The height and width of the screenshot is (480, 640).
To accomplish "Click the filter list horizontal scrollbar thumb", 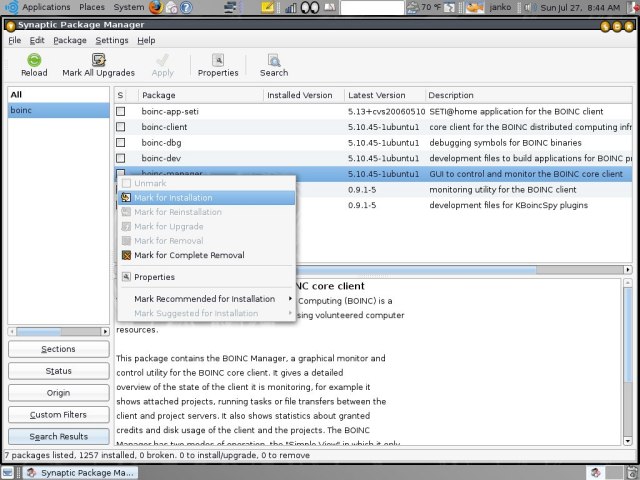I will tap(39, 331).
